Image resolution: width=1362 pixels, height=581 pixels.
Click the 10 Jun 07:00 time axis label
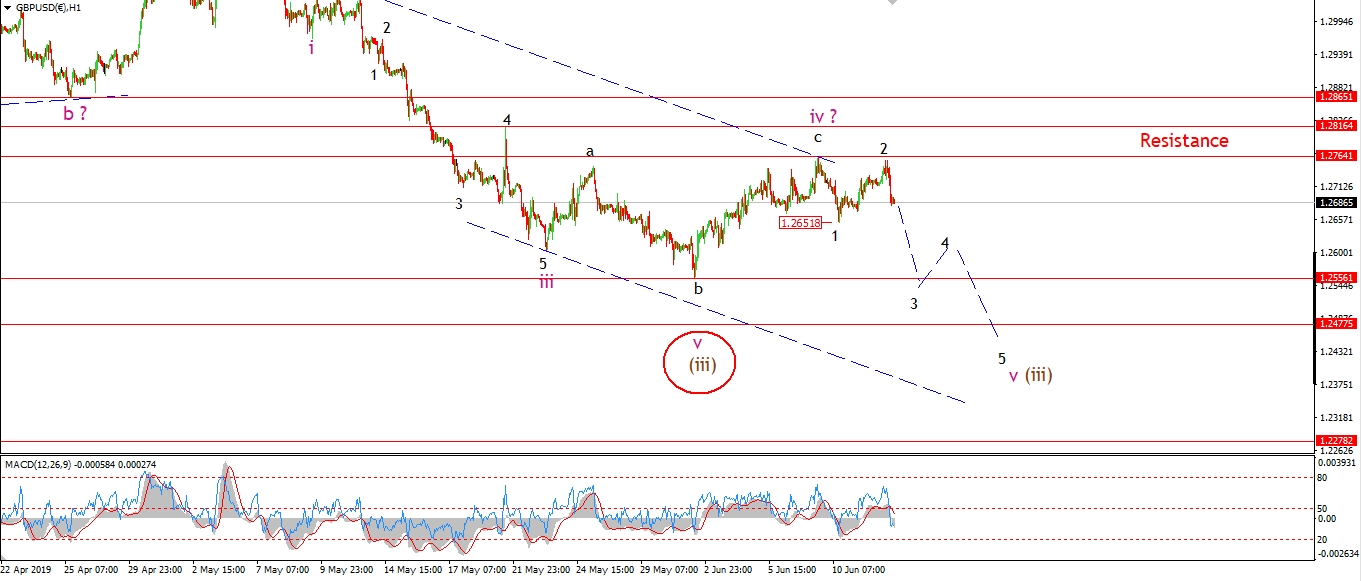point(860,570)
